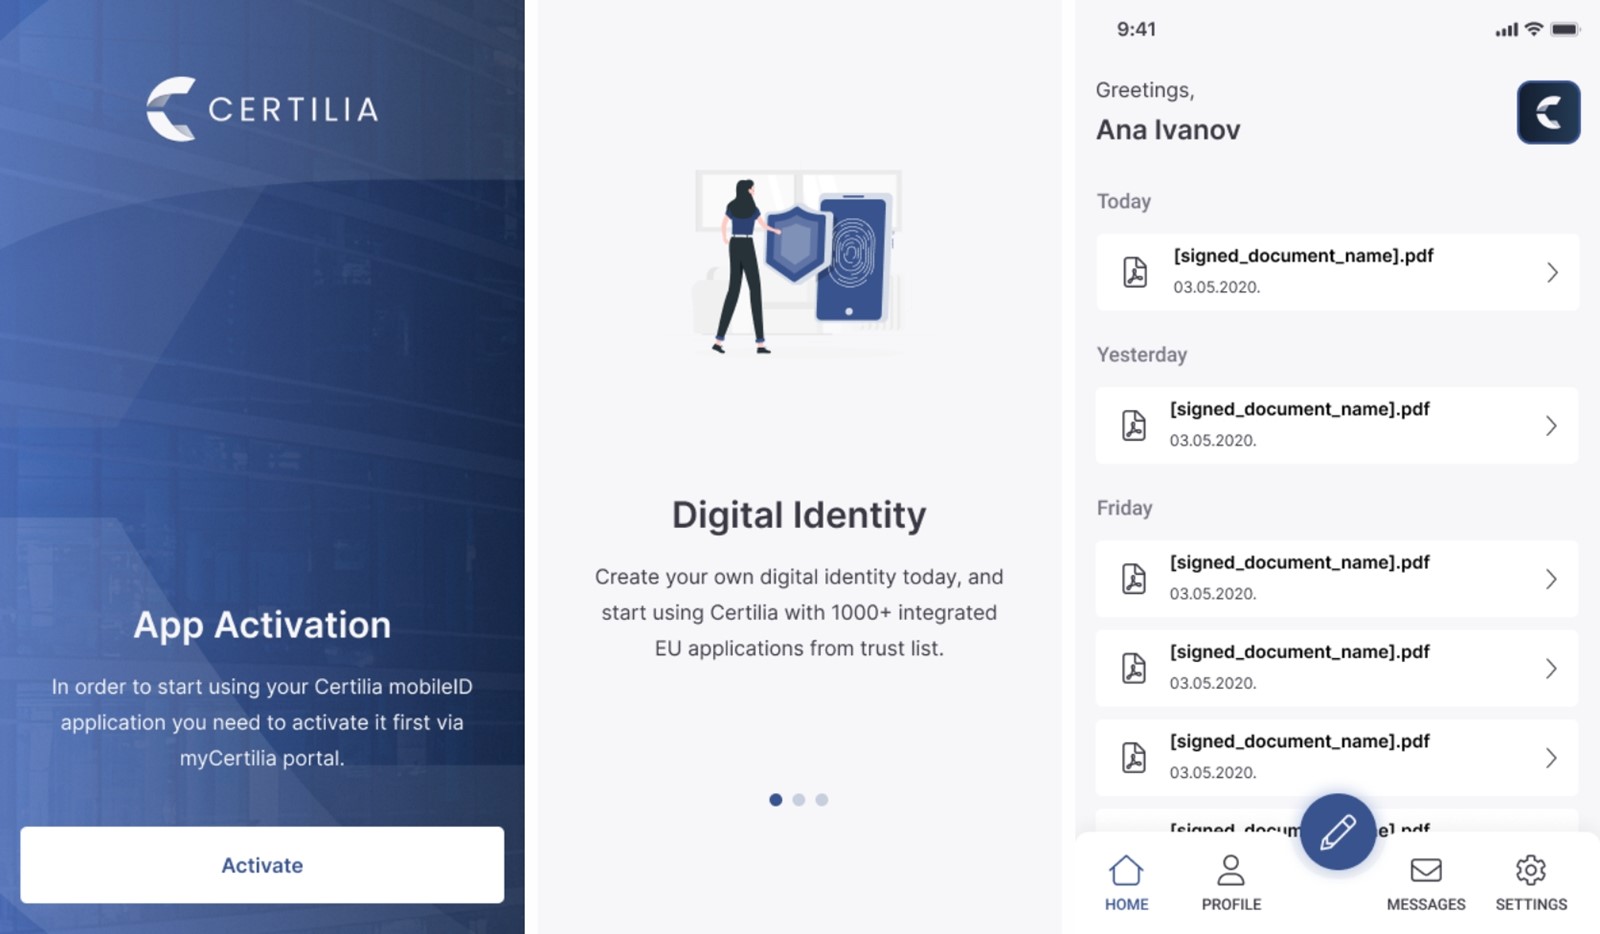Tap the battery status icon

coord(1565,29)
